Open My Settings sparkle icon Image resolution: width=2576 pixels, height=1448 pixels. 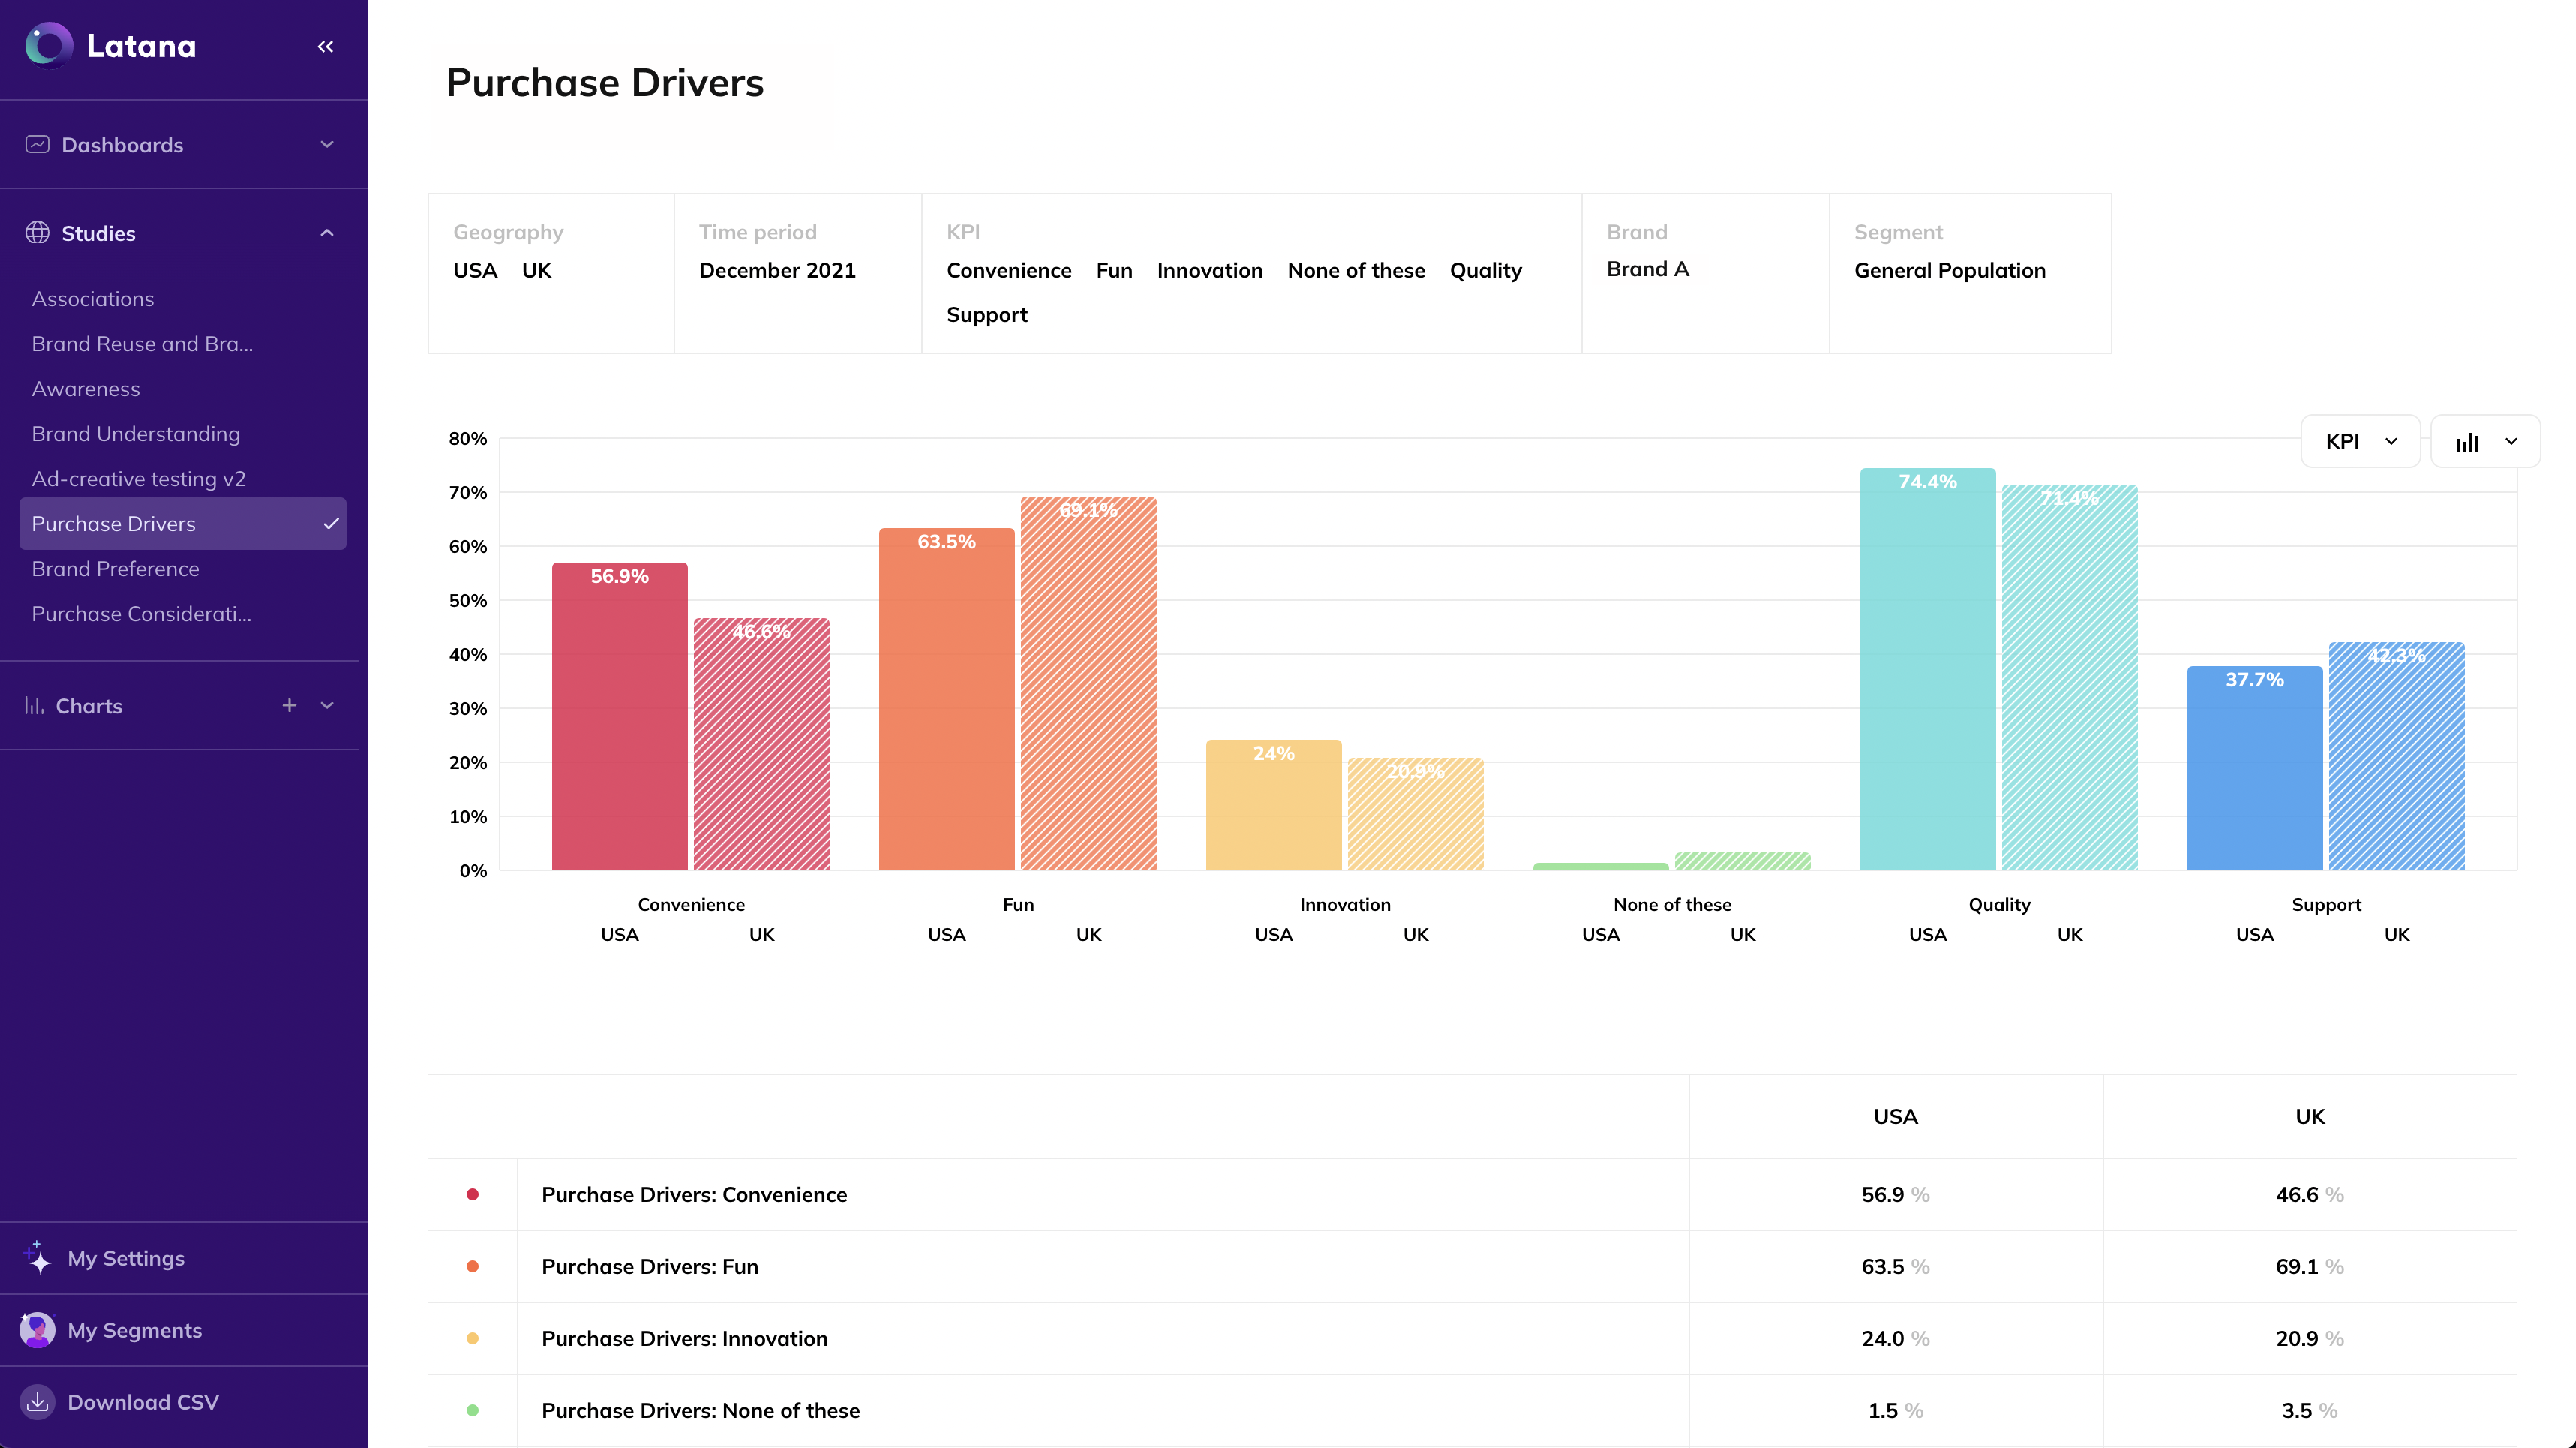click(x=38, y=1258)
